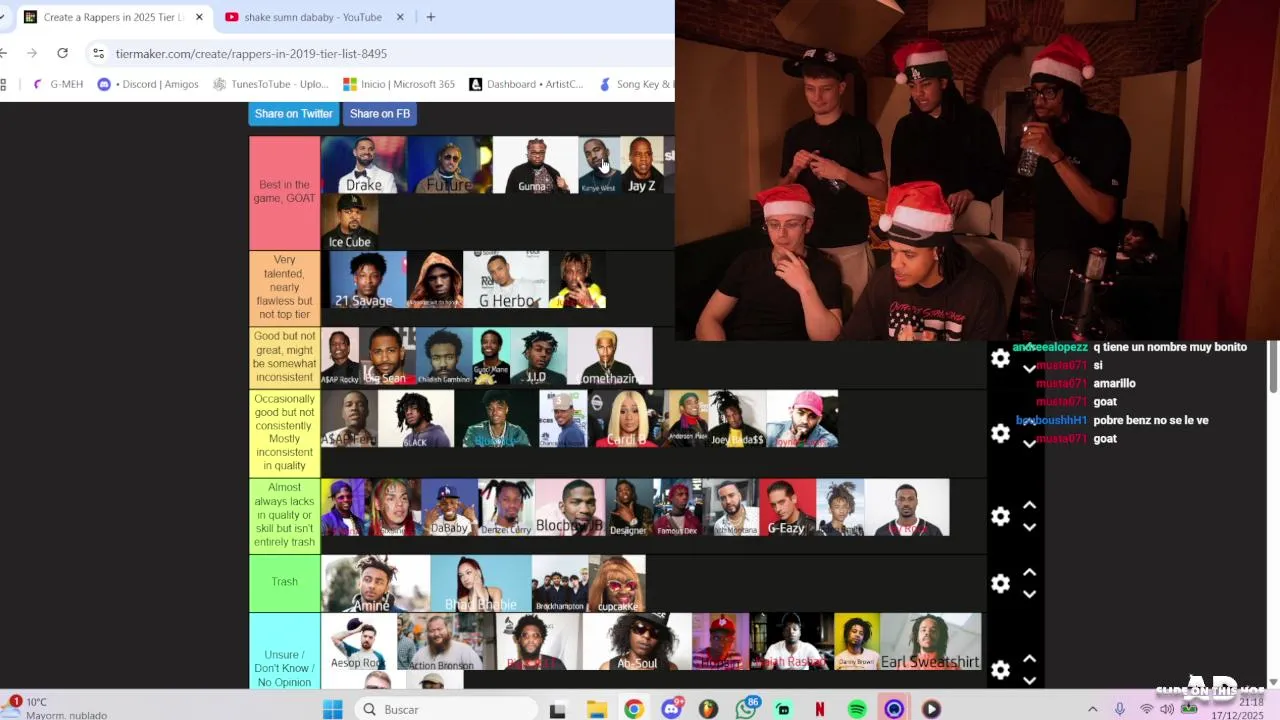
Task: View site information icon beside URL
Action: [x=97, y=53]
